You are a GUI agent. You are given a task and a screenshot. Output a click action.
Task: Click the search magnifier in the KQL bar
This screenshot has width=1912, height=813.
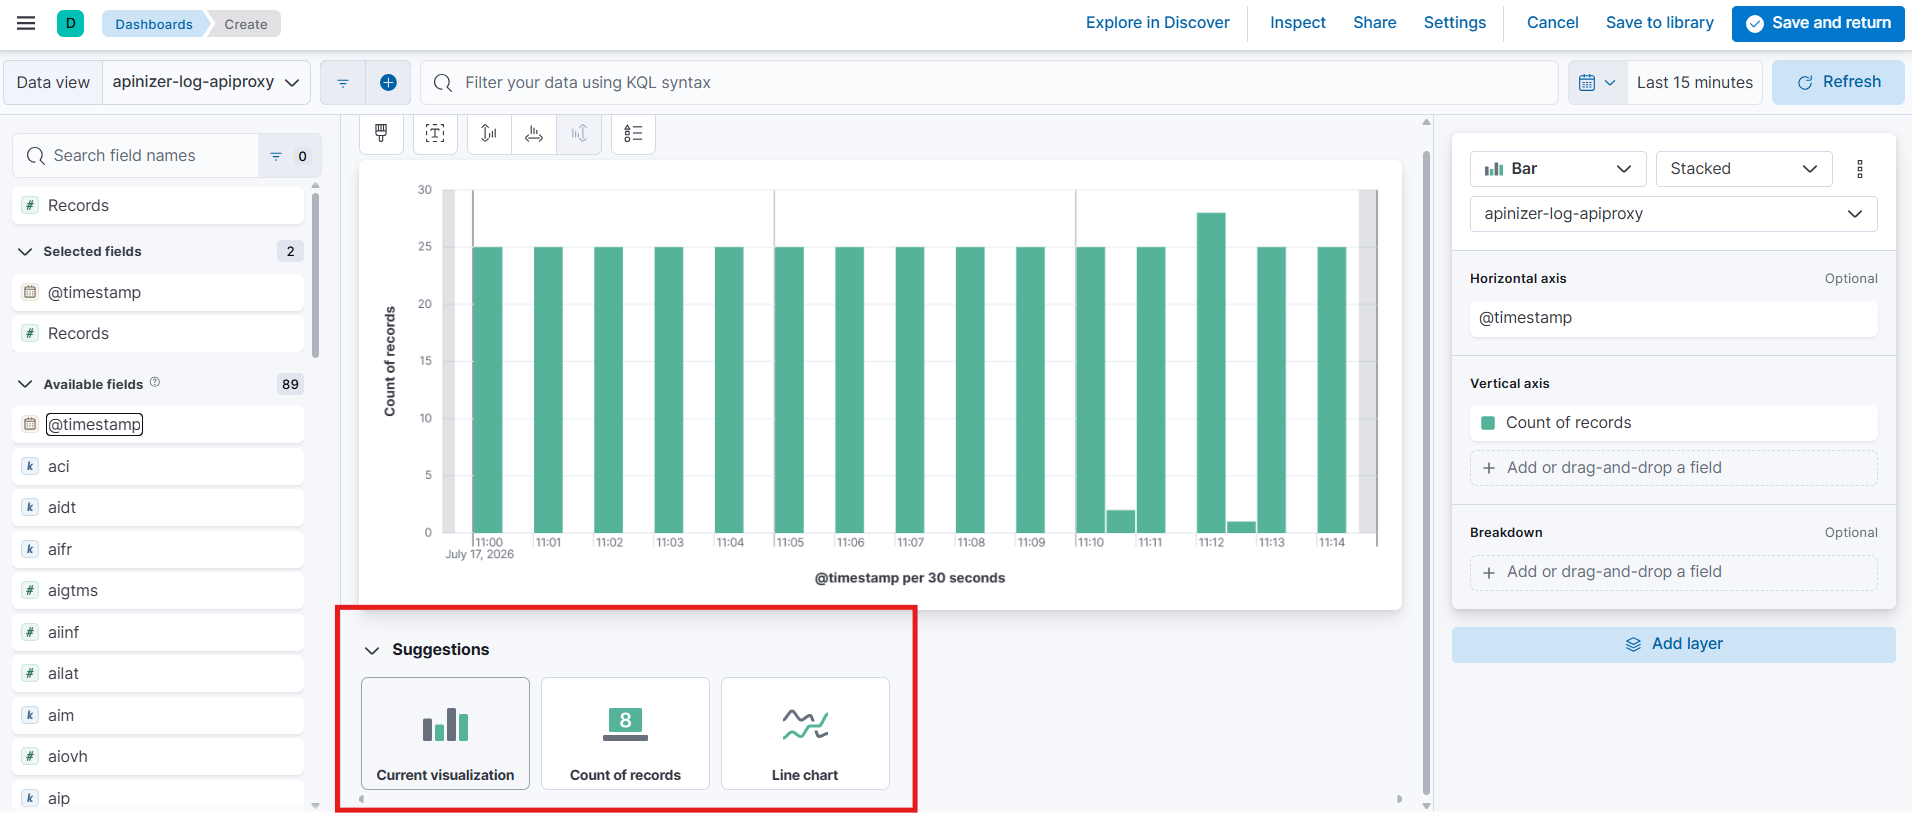(443, 82)
